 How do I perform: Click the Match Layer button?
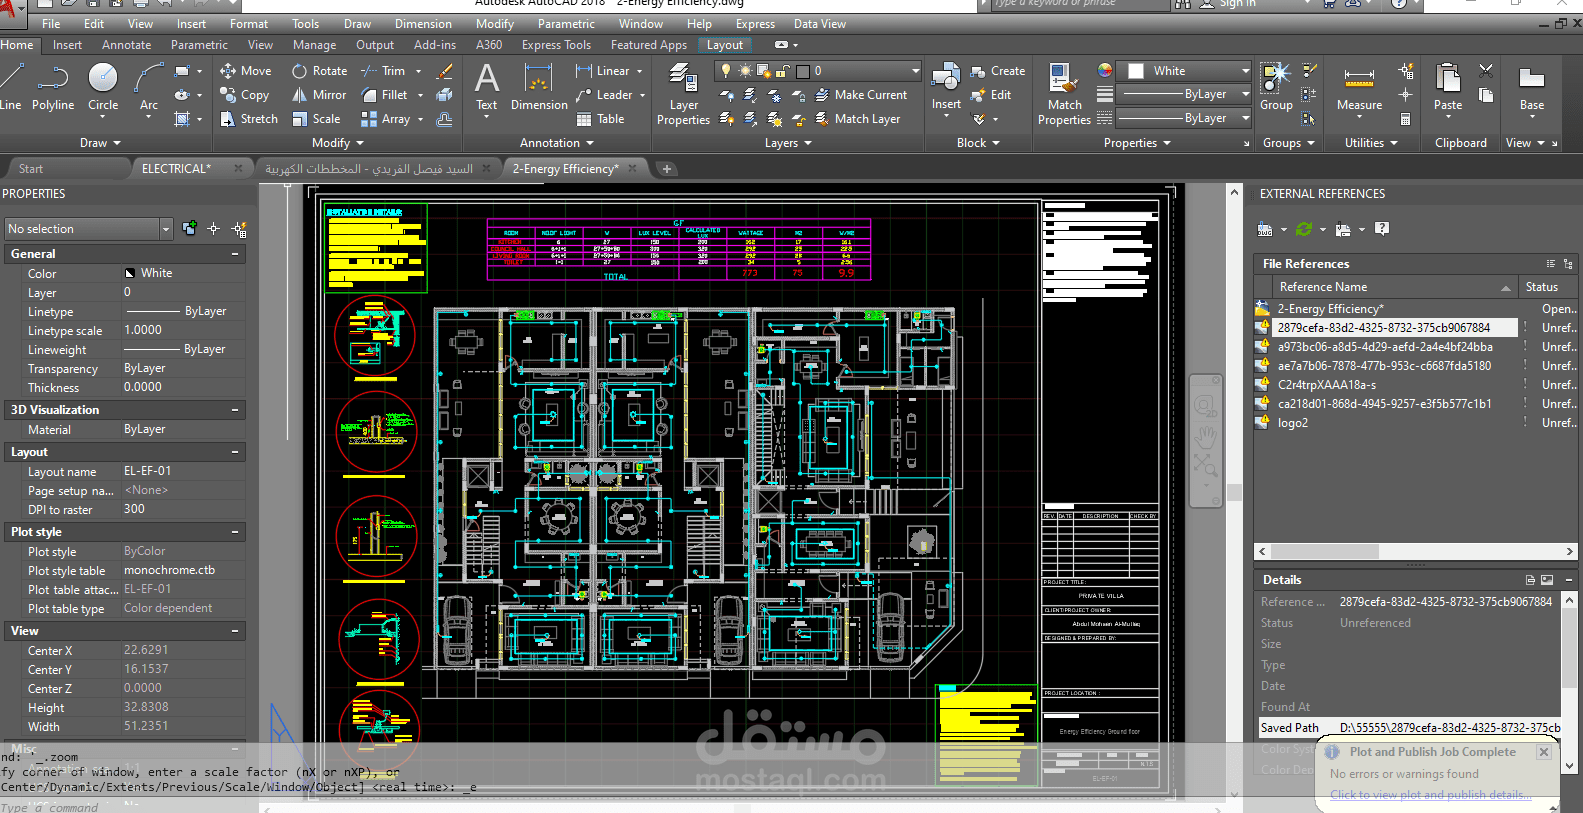coord(858,119)
